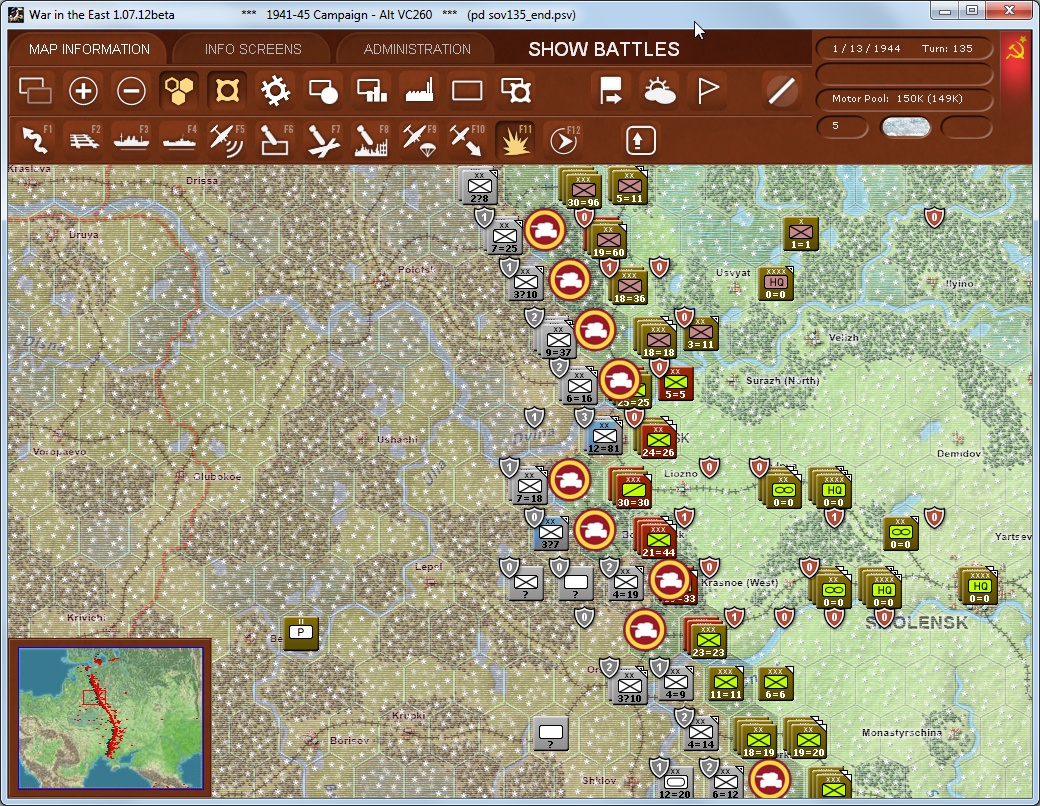Select the 18=19 green Soviet stack

[x=756, y=738]
